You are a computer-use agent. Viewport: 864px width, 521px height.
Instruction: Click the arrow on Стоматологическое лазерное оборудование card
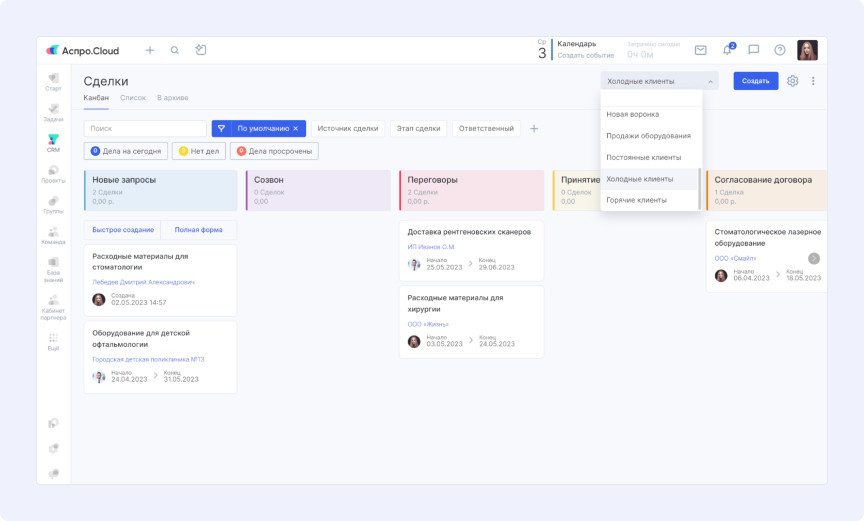click(x=814, y=258)
